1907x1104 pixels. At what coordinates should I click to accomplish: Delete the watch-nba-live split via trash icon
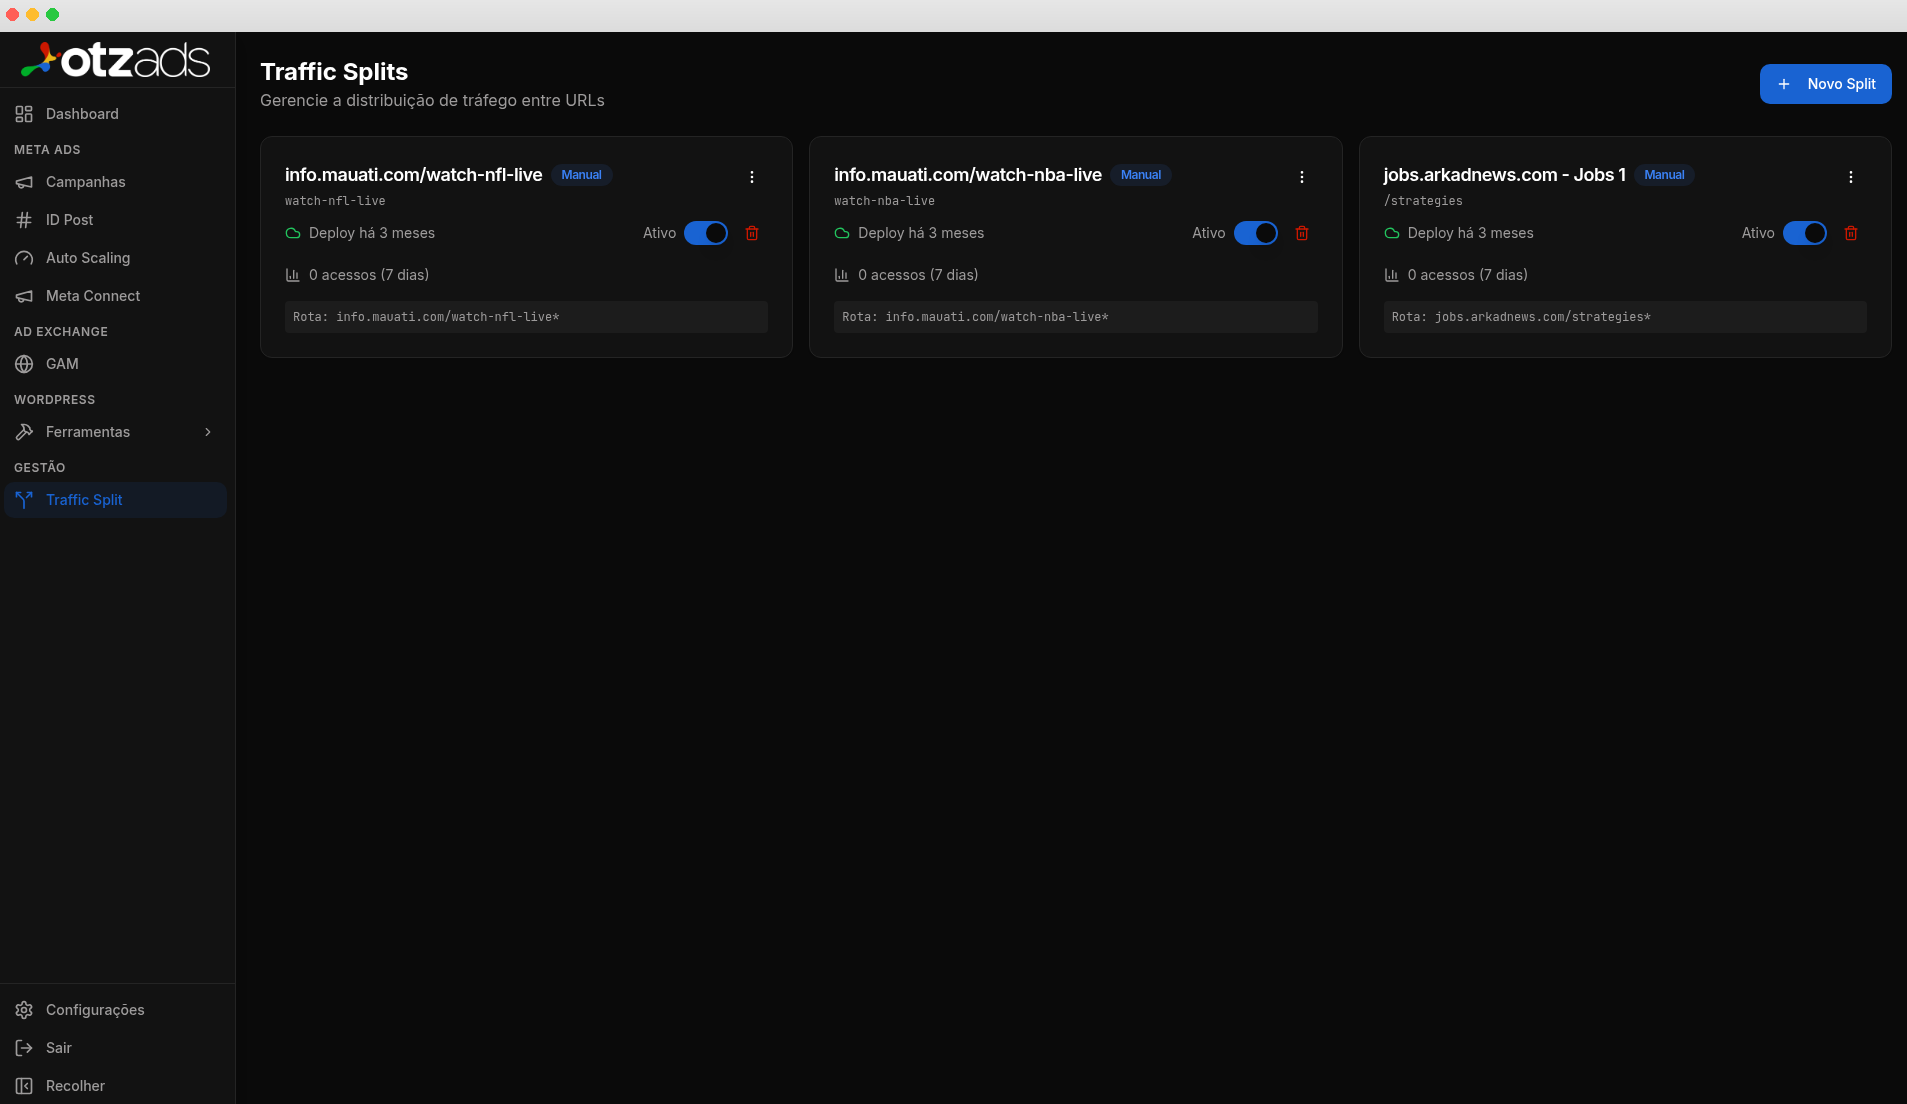click(x=1302, y=233)
